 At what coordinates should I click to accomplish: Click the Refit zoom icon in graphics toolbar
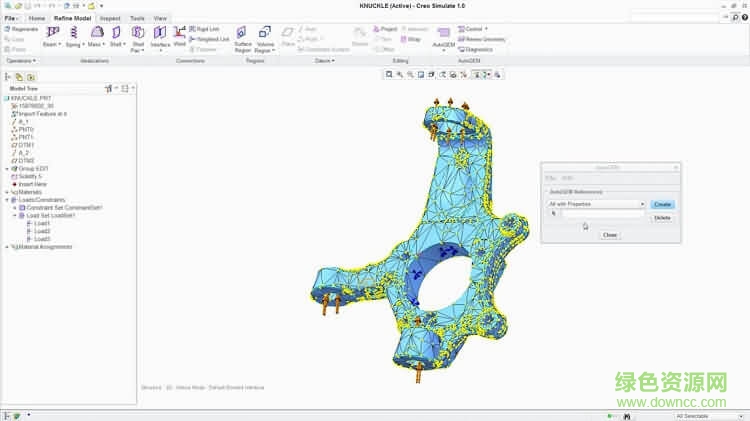pos(389,75)
